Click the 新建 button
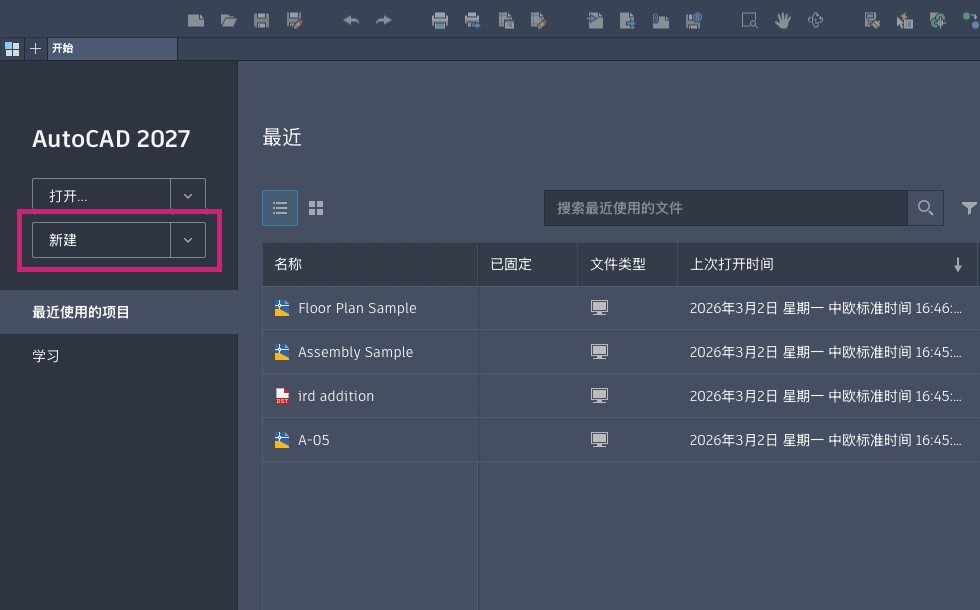This screenshot has height=610, width=980. point(101,240)
